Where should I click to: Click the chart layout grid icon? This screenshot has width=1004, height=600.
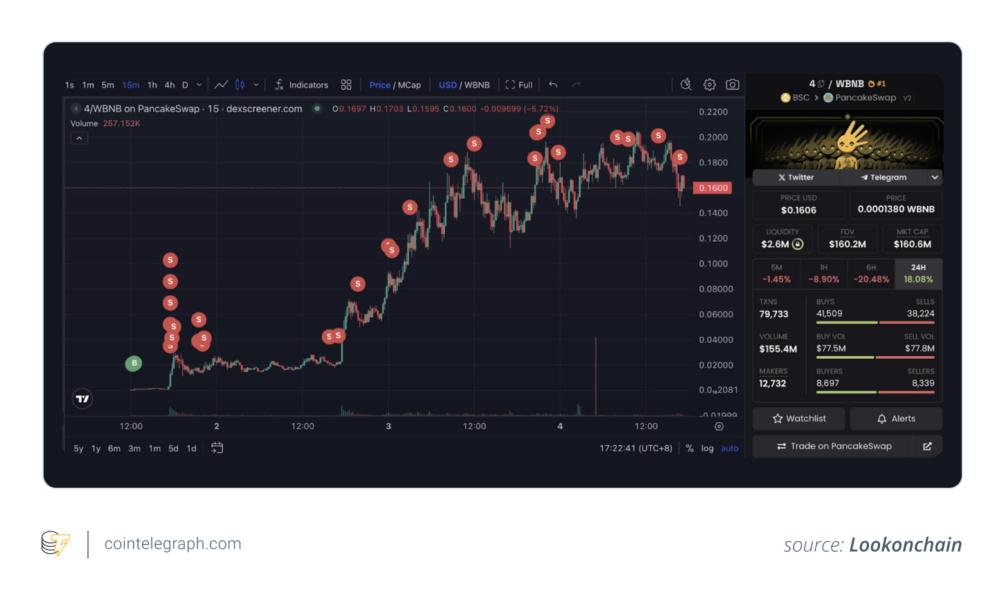click(x=346, y=85)
